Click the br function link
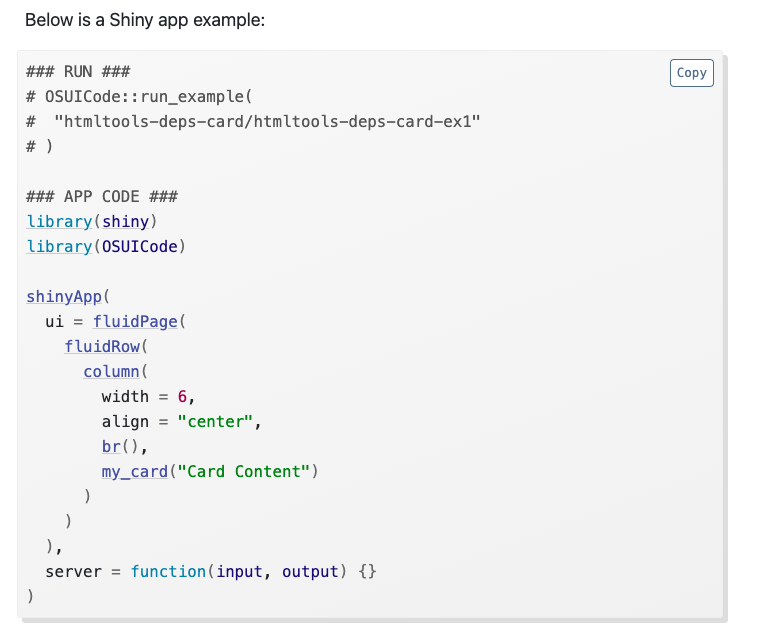This screenshot has width=759, height=636. pyautogui.click(x=111, y=447)
